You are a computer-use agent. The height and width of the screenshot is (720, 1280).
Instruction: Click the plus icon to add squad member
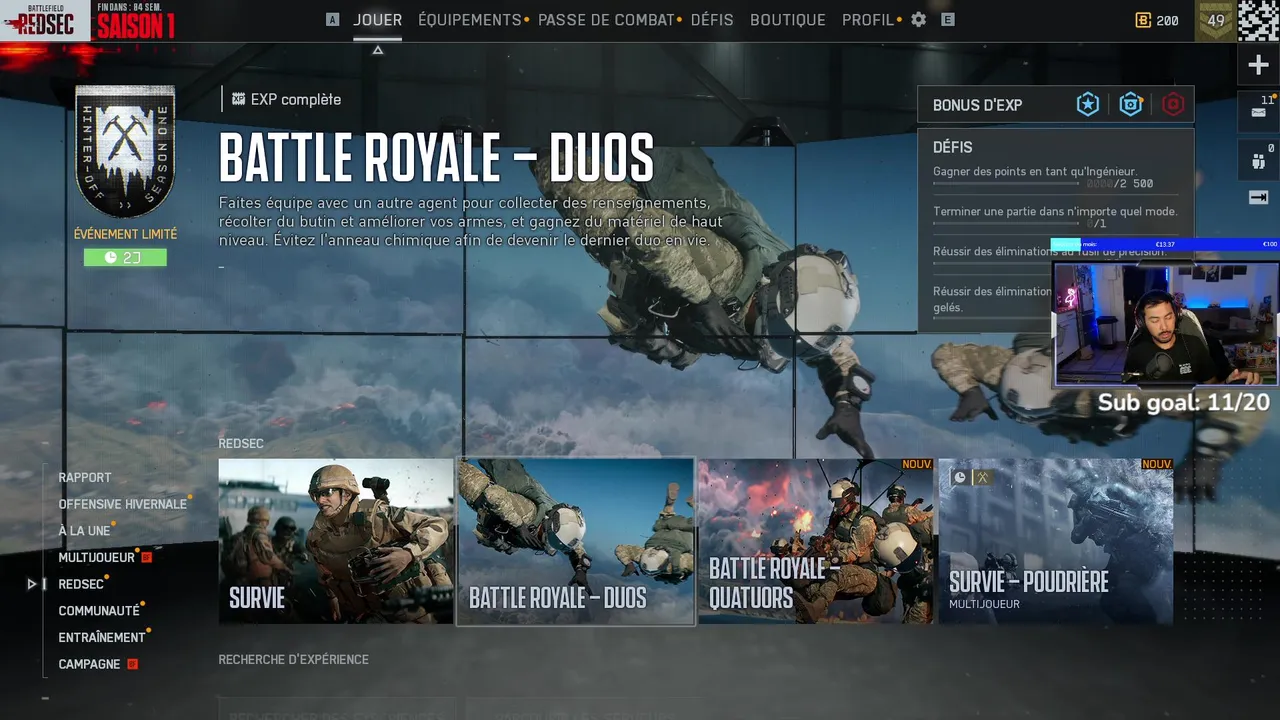[x=1259, y=65]
